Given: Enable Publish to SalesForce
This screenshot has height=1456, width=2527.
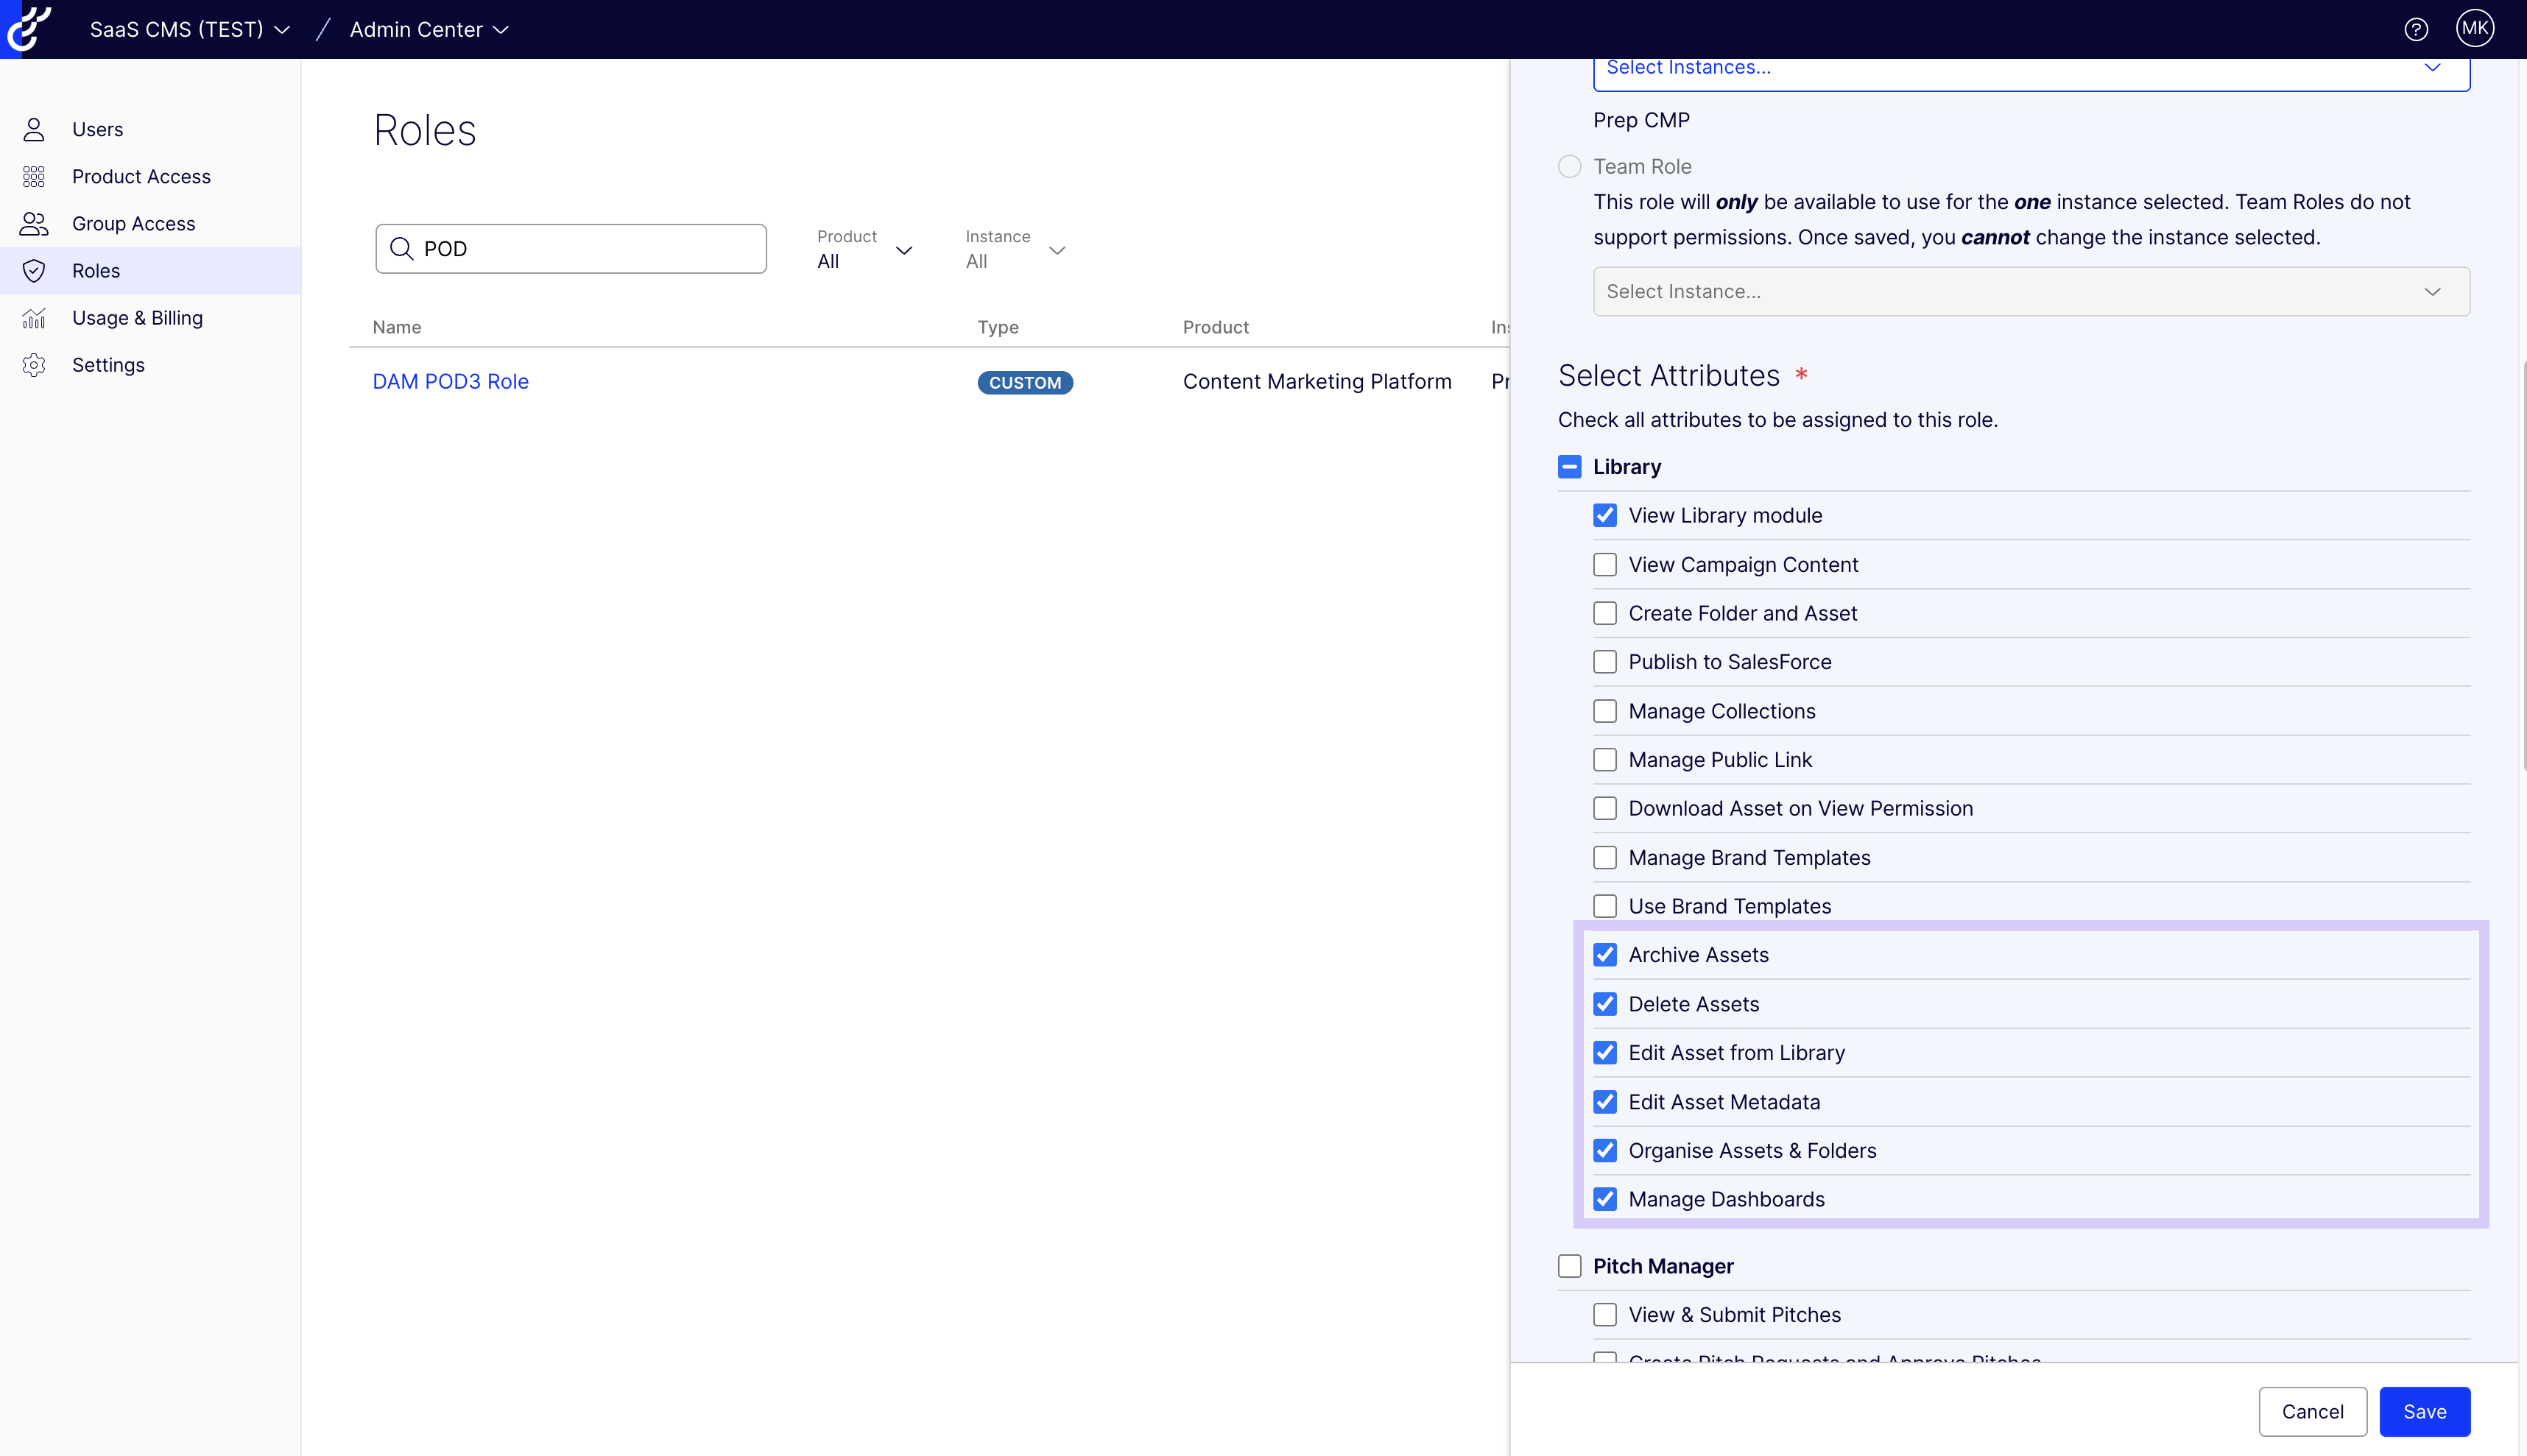Looking at the screenshot, I should click(1604, 662).
